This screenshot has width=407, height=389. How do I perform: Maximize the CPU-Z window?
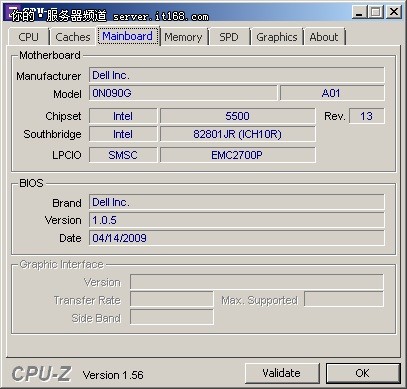[376, 12]
